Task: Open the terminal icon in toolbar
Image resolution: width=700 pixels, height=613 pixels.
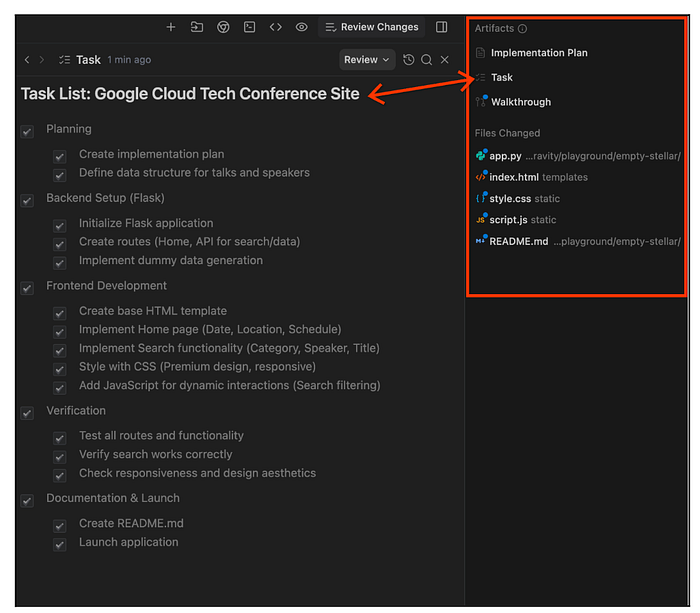Action: pos(250,27)
